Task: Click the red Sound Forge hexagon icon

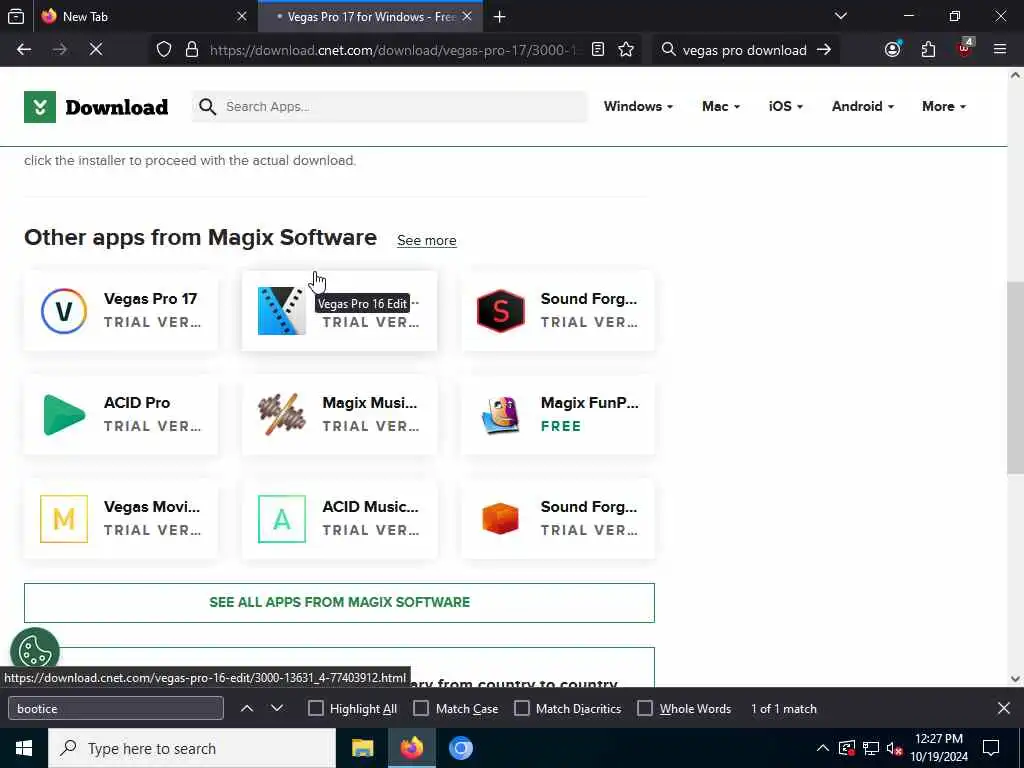Action: (x=500, y=311)
